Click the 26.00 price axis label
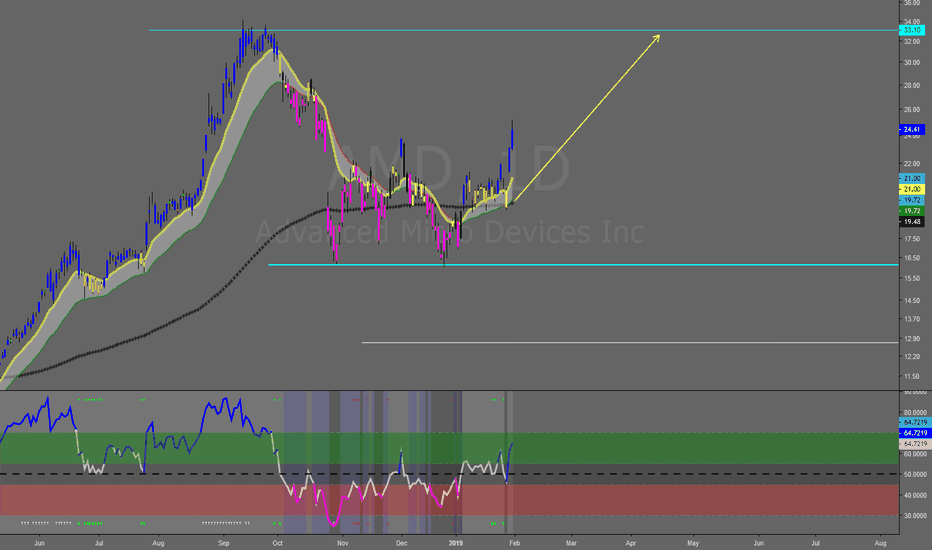 click(912, 110)
